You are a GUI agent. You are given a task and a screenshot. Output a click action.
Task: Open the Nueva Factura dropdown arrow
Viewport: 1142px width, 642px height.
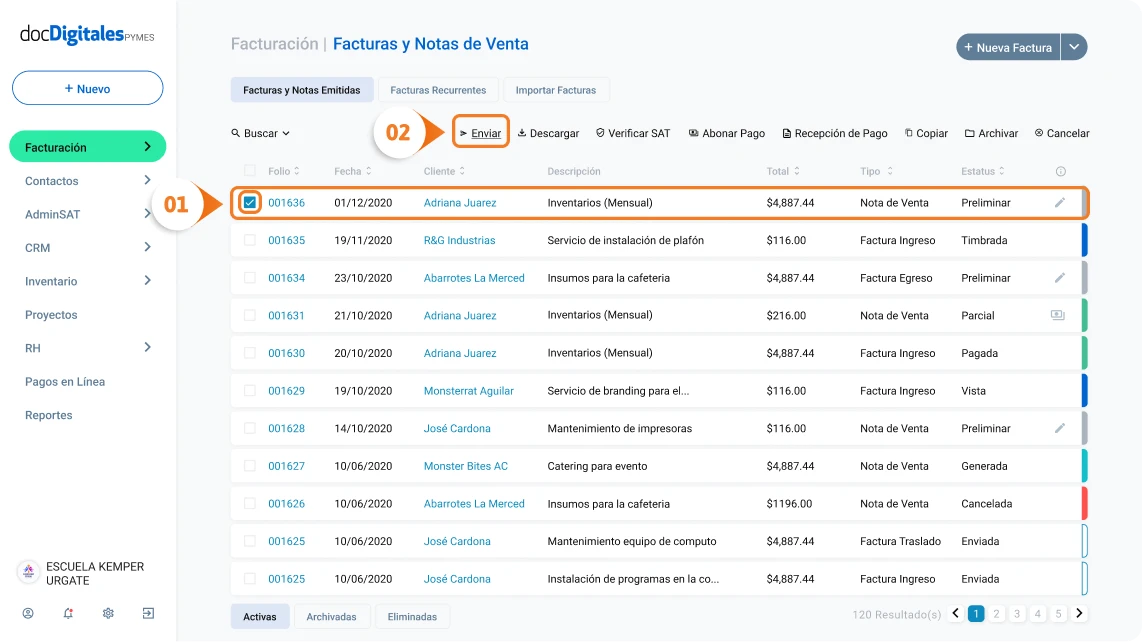pyautogui.click(x=1074, y=47)
